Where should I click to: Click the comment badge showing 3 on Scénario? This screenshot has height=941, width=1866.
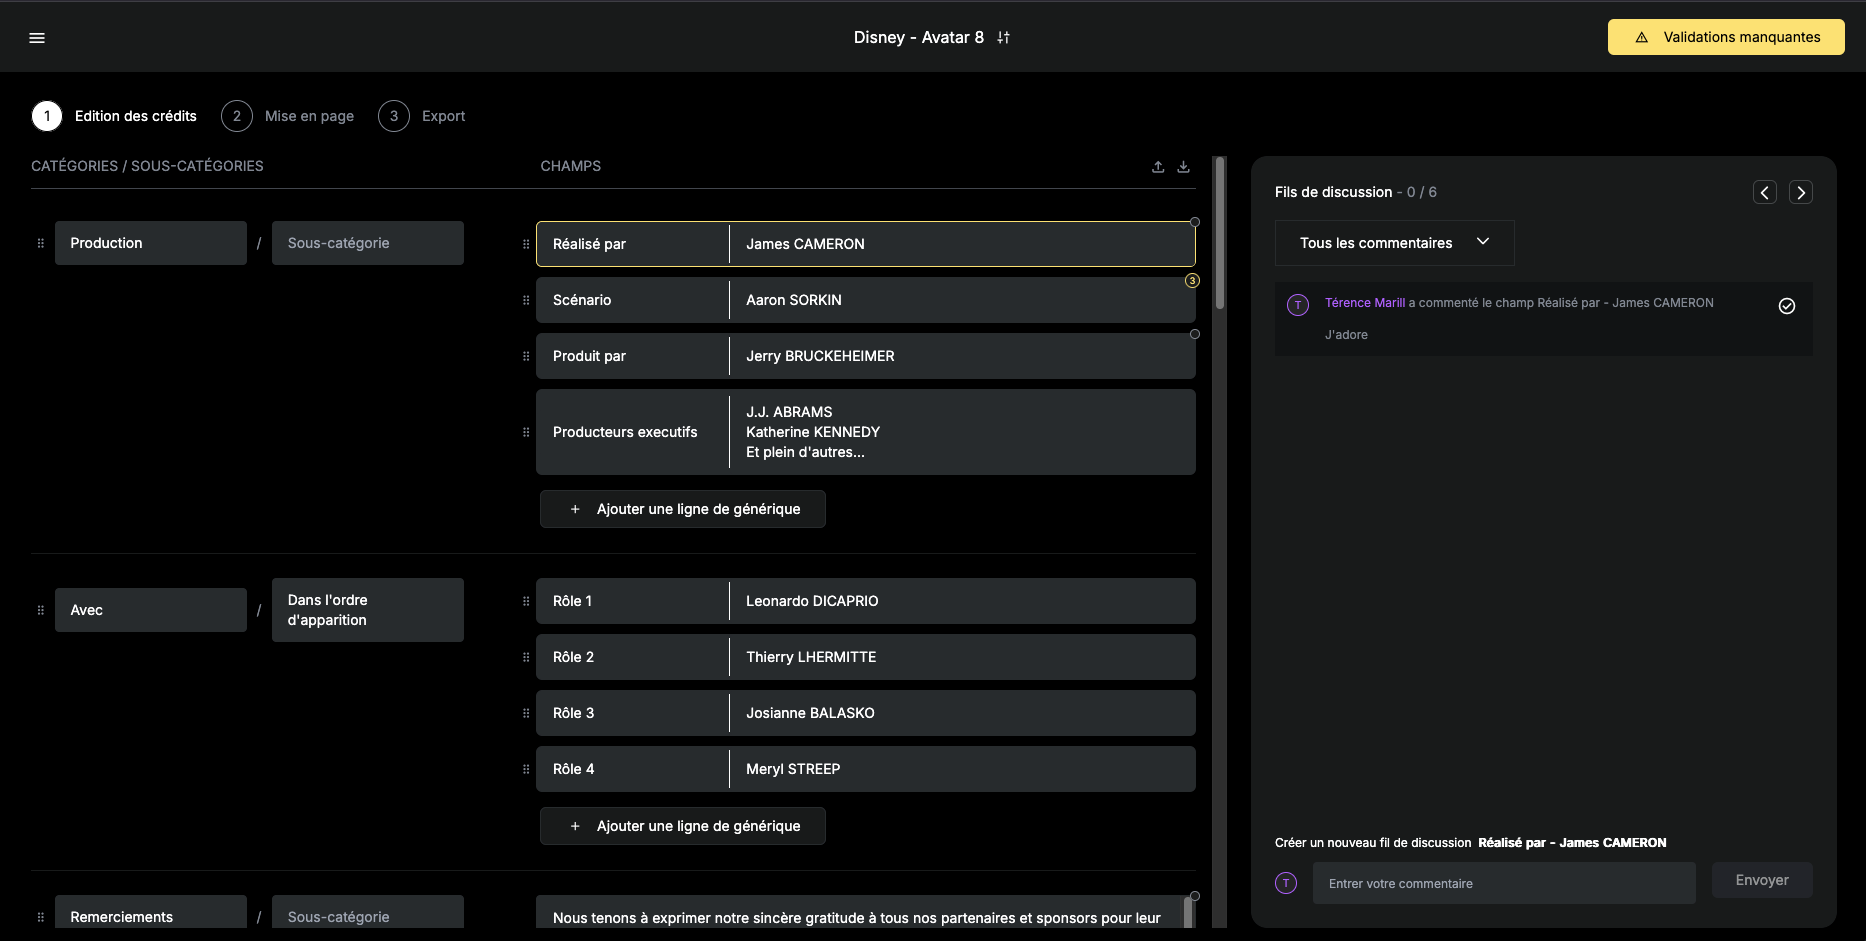coord(1192,281)
